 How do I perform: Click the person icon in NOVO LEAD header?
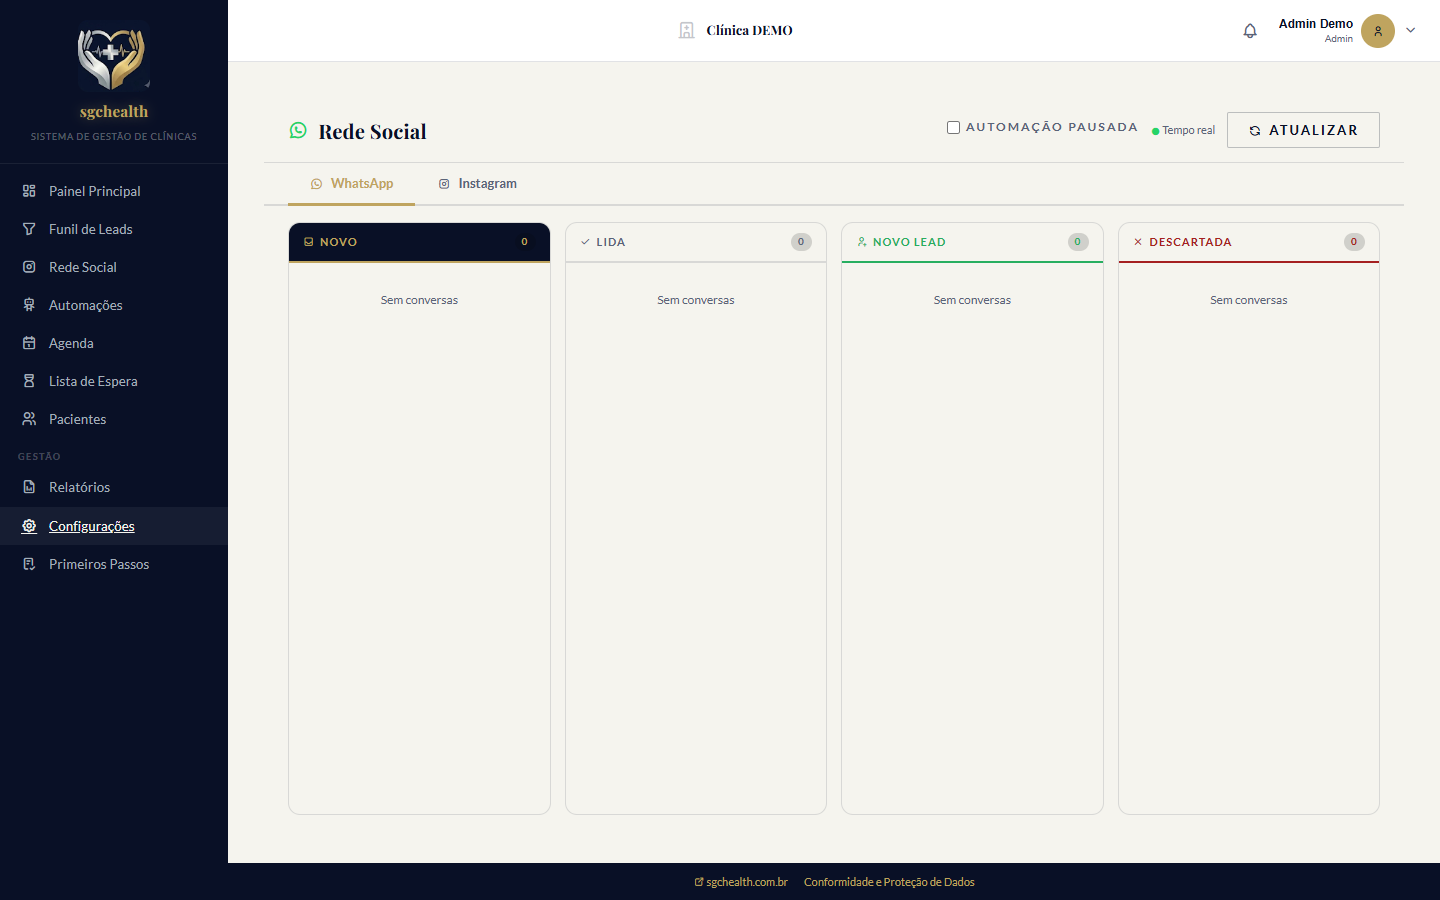[862, 242]
